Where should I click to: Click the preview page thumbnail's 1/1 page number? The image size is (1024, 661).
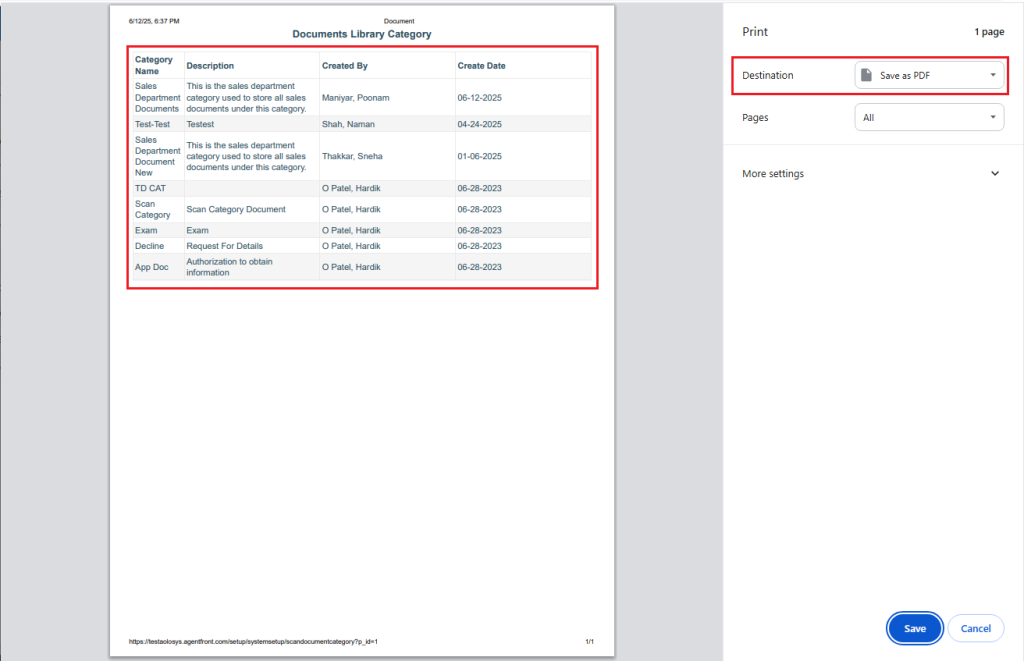pyautogui.click(x=589, y=641)
